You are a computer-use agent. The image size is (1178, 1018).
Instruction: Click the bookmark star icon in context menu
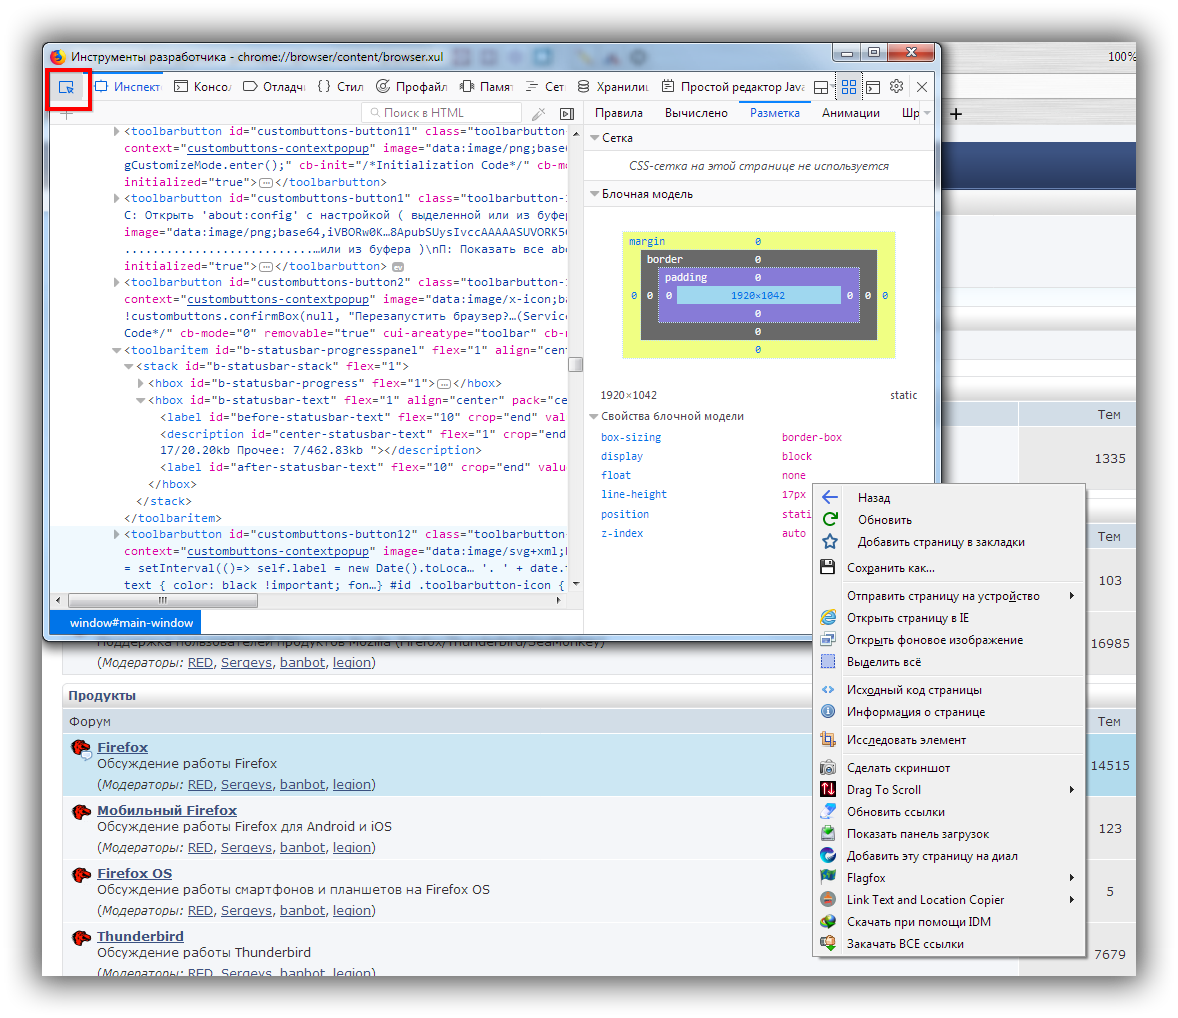pos(829,542)
